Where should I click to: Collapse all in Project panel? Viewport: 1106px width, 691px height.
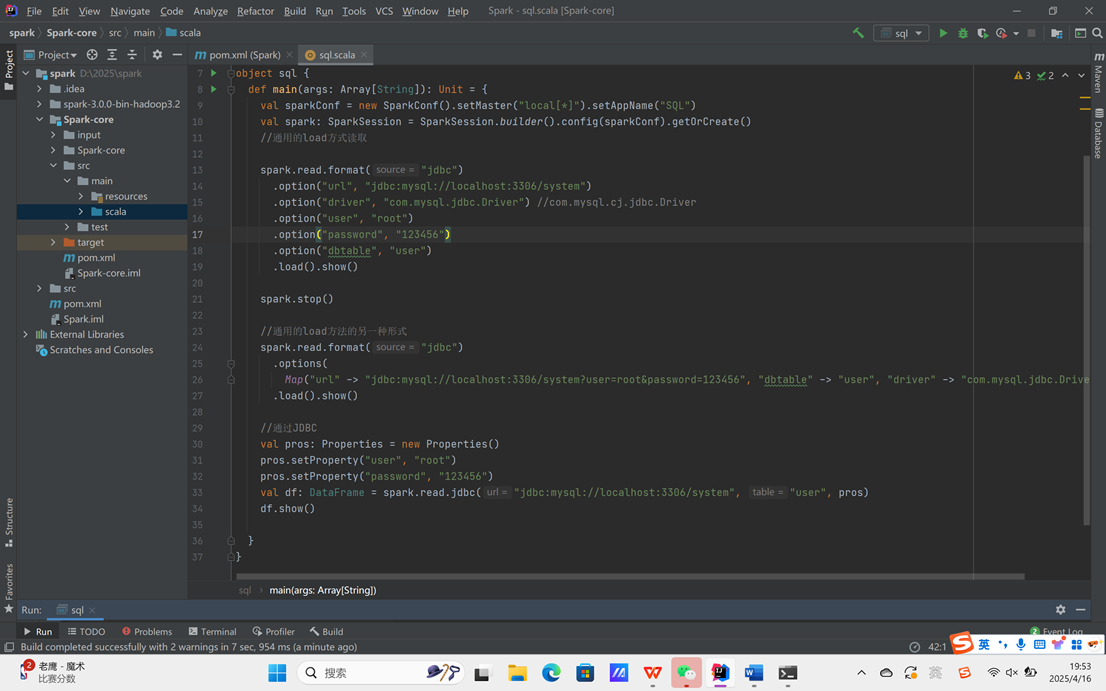[x=132, y=54]
